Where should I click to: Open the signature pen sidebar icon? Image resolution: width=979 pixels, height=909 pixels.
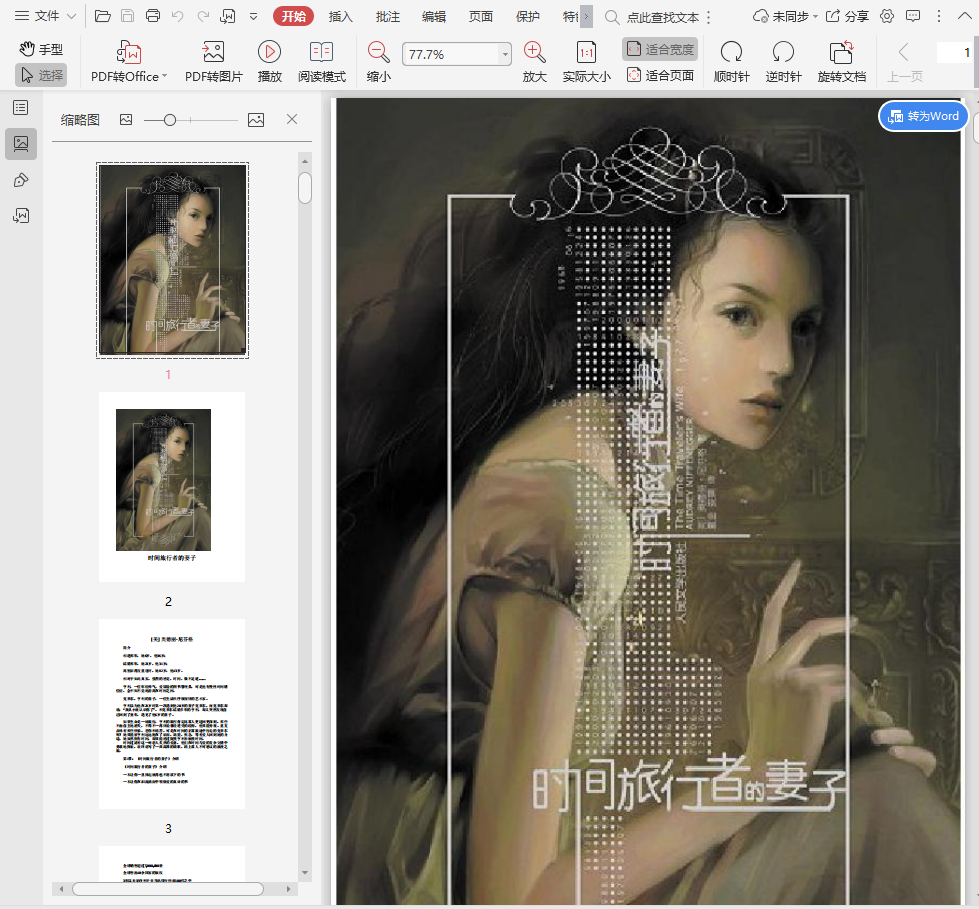click(x=20, y=180)
